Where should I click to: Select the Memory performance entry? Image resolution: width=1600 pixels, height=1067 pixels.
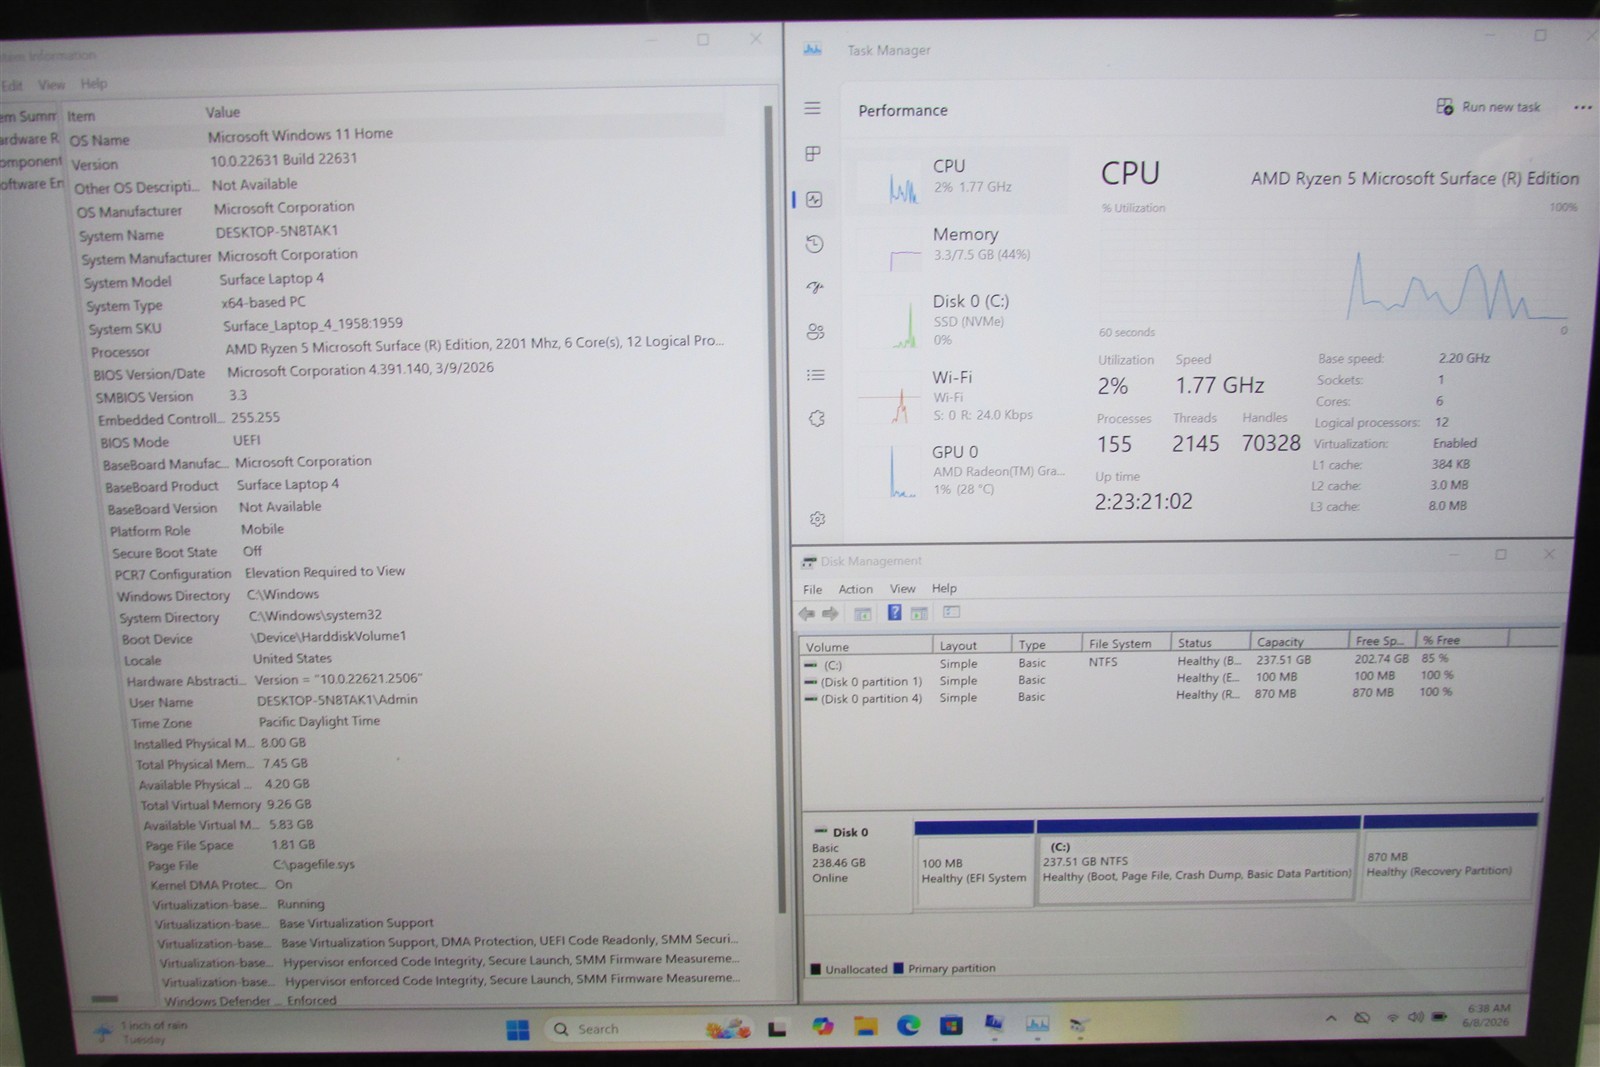pyautogui.click(x=960, y=247)
